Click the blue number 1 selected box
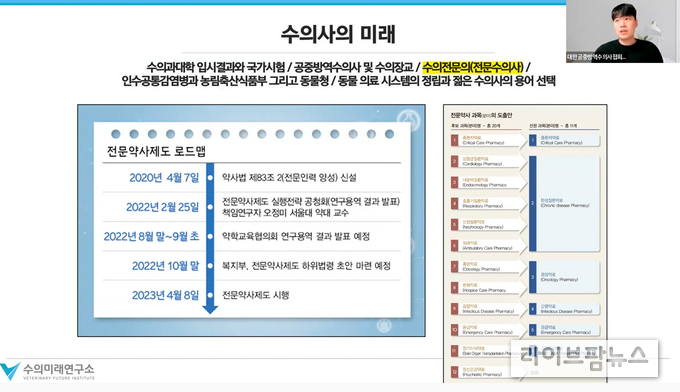This screenshot has height=392, width=680. pos(533,140)
